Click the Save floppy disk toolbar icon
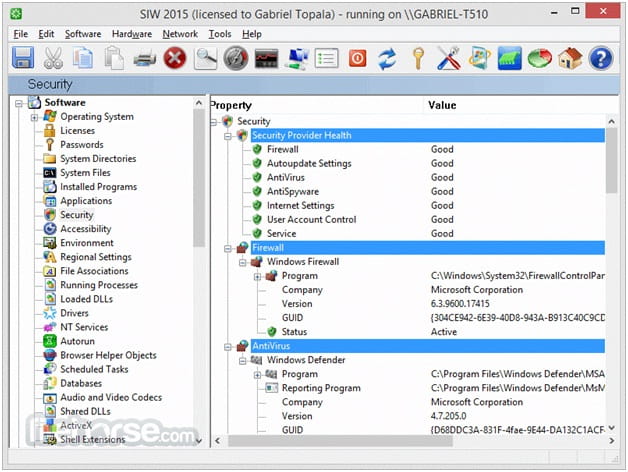 tap(23, 58)
